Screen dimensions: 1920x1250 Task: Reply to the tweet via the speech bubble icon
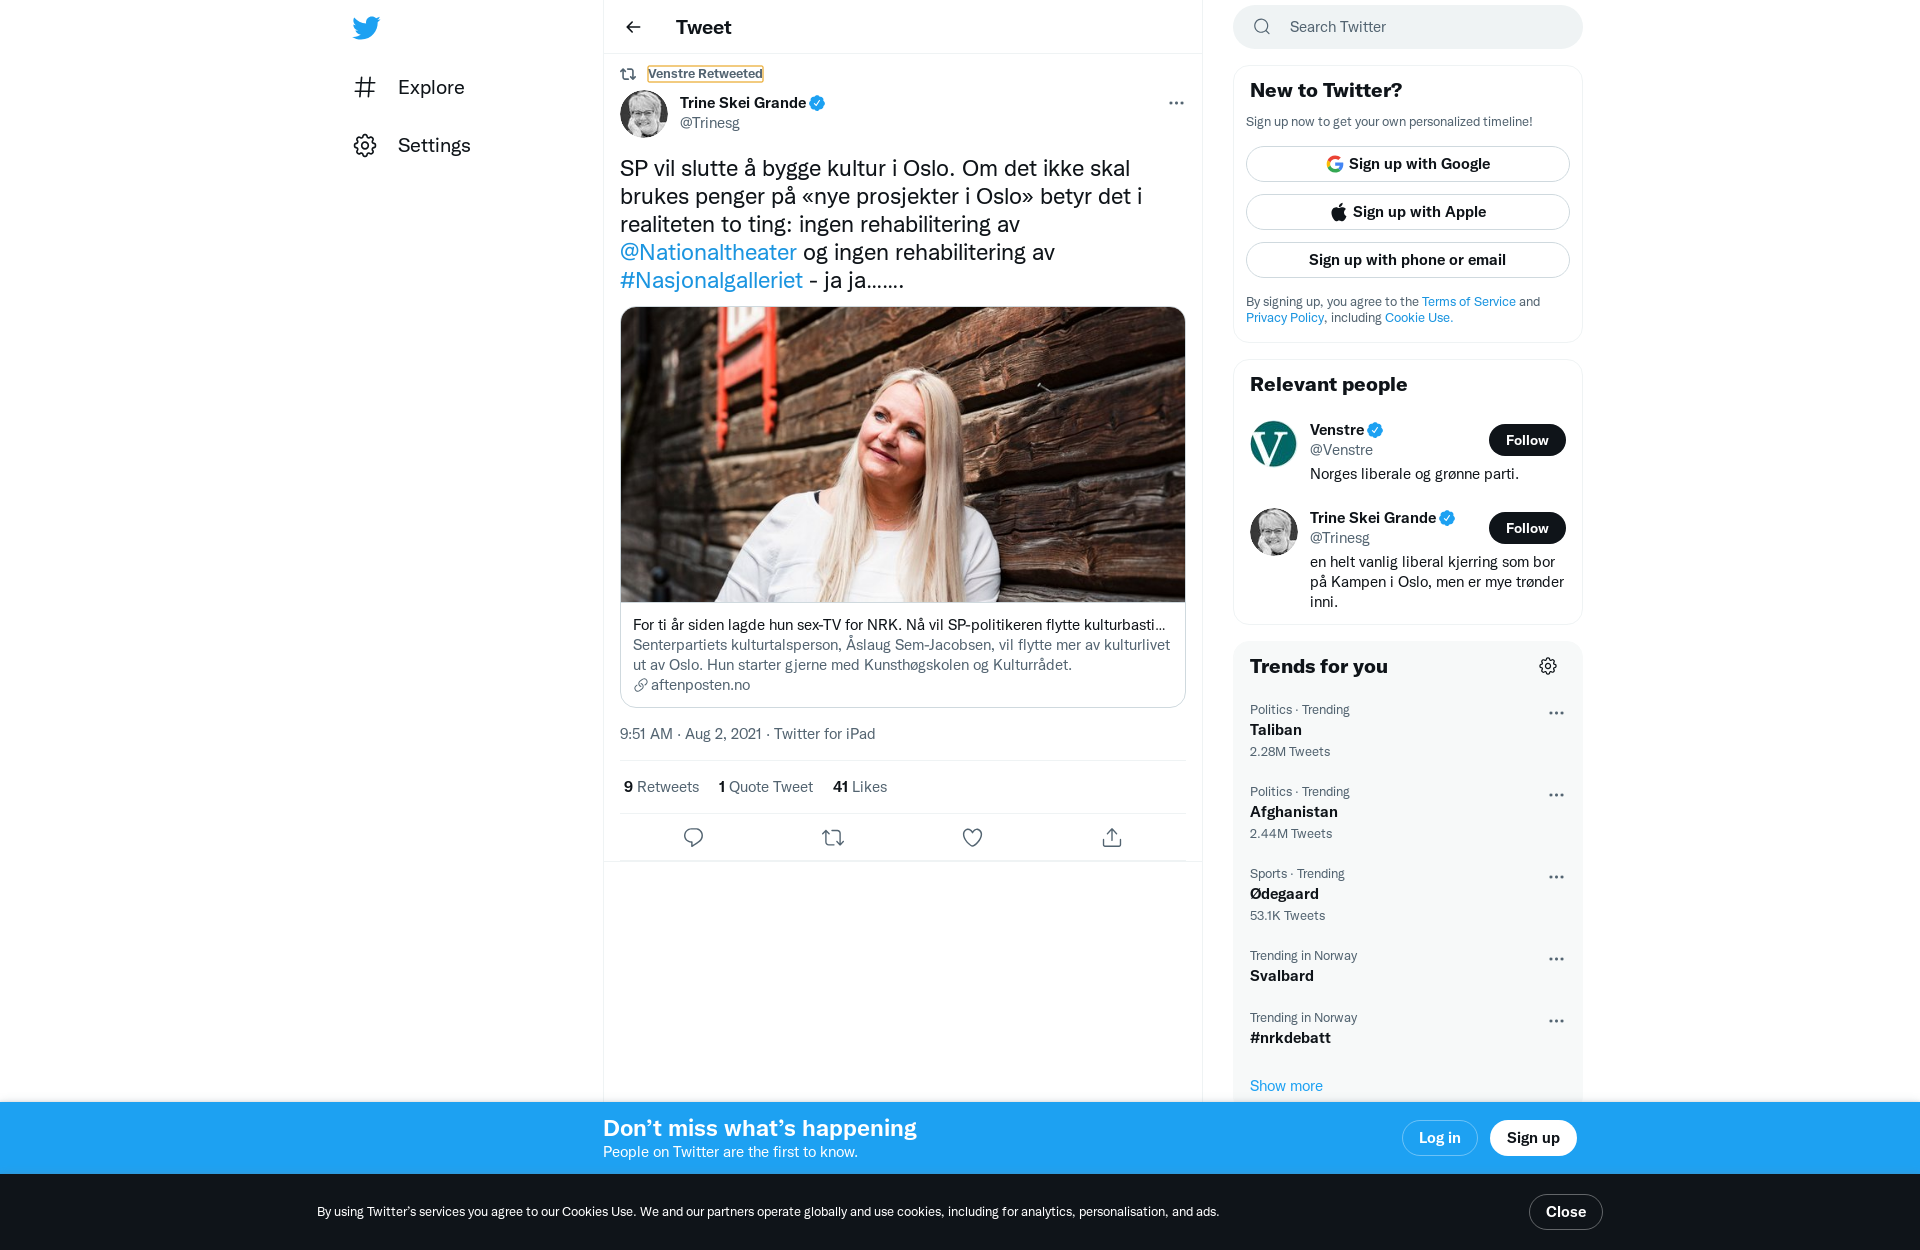click(693, 837)
